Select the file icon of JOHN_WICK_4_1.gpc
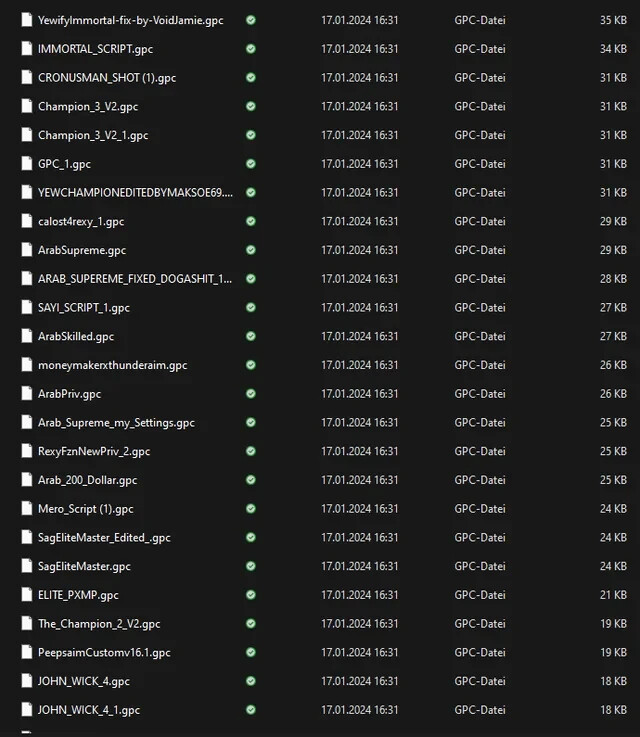This screenshot has height=737, width=640. point(27,709)
